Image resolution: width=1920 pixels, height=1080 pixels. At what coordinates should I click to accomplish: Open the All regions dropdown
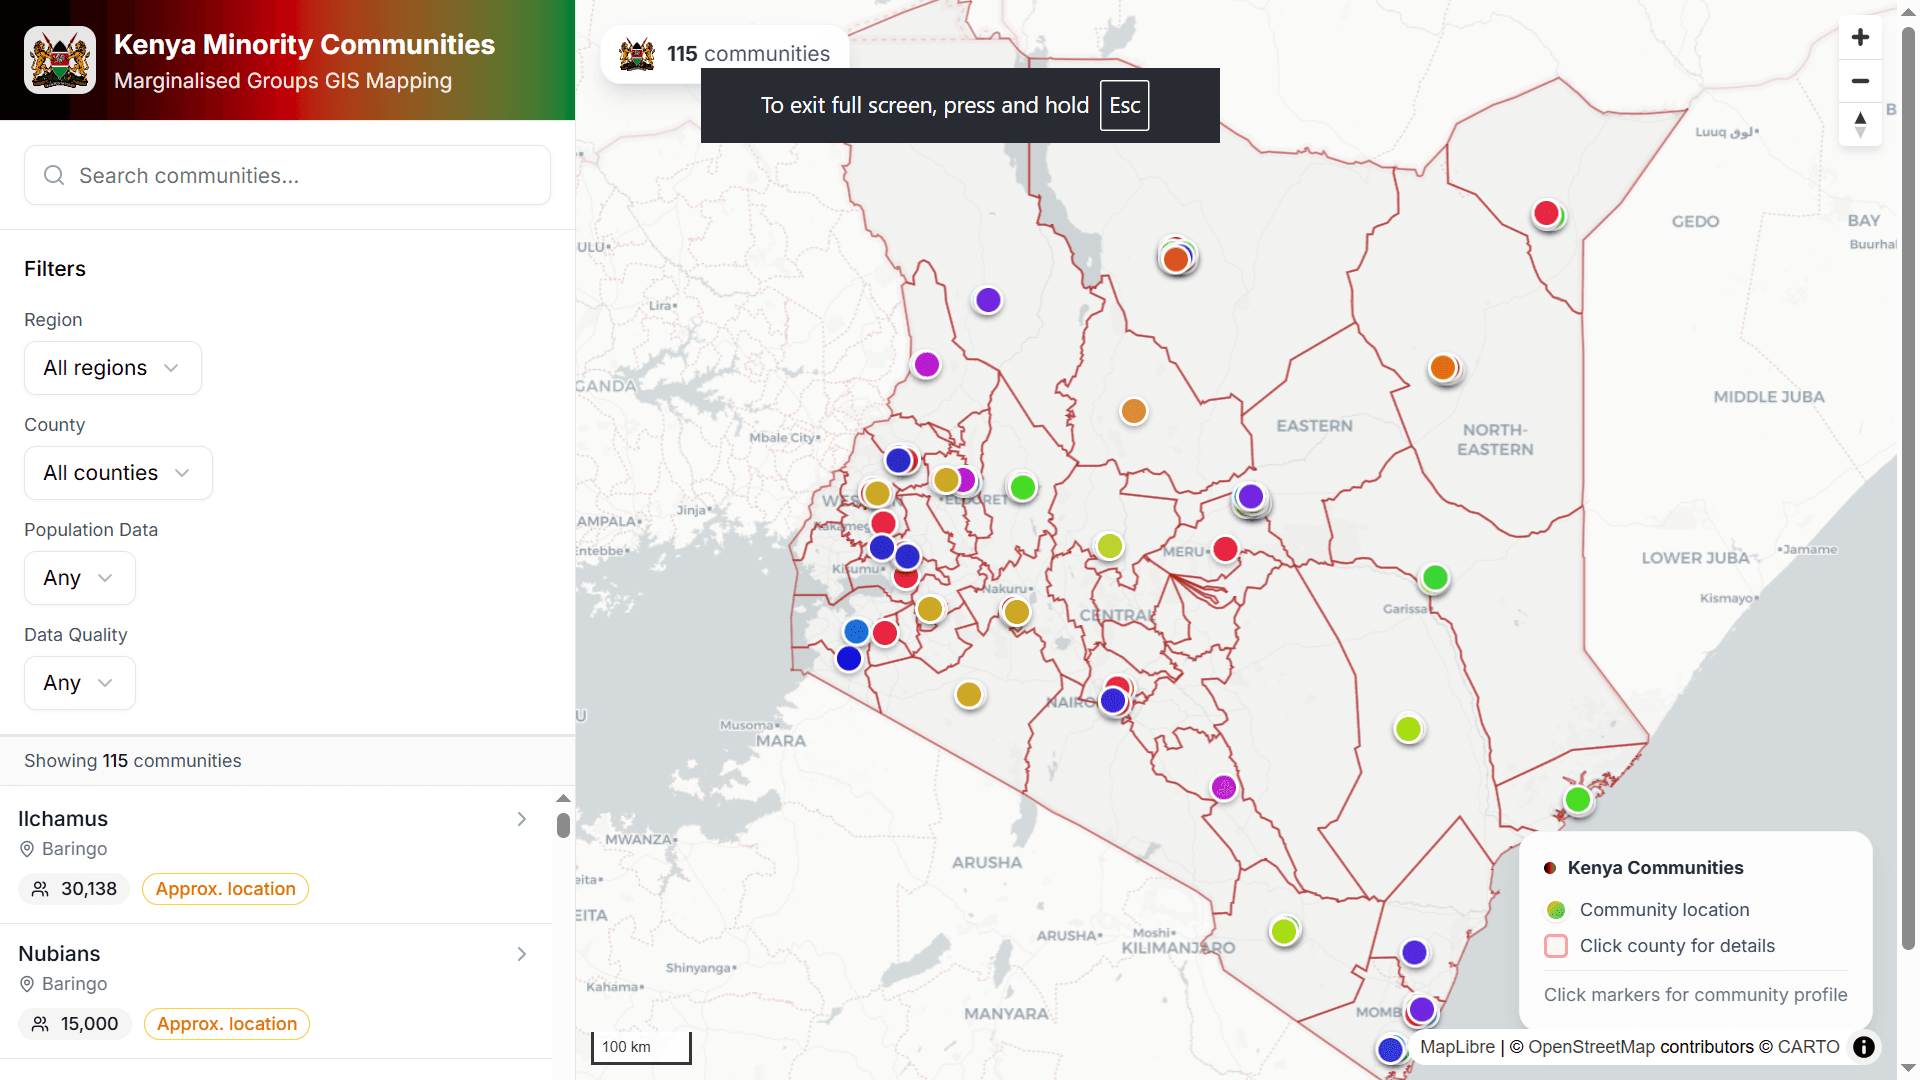(112, 368)
